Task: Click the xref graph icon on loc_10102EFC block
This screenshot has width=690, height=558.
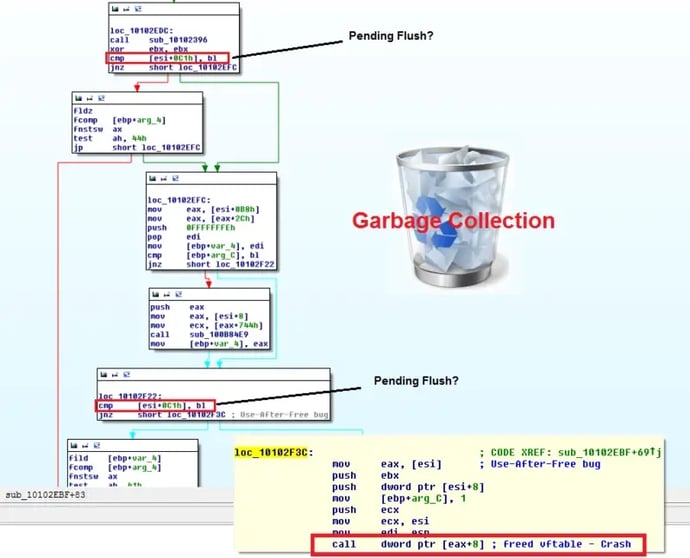Action: 173,179
